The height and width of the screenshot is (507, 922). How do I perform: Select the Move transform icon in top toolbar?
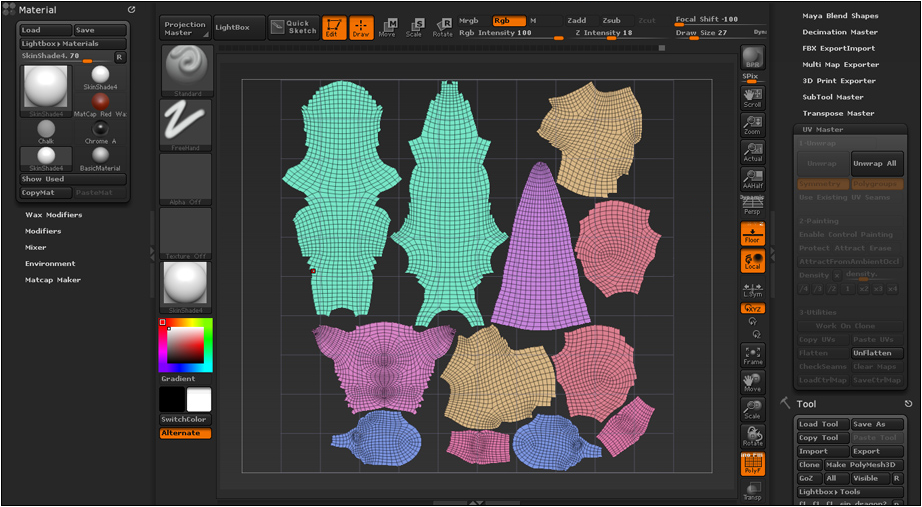(387, 28)
